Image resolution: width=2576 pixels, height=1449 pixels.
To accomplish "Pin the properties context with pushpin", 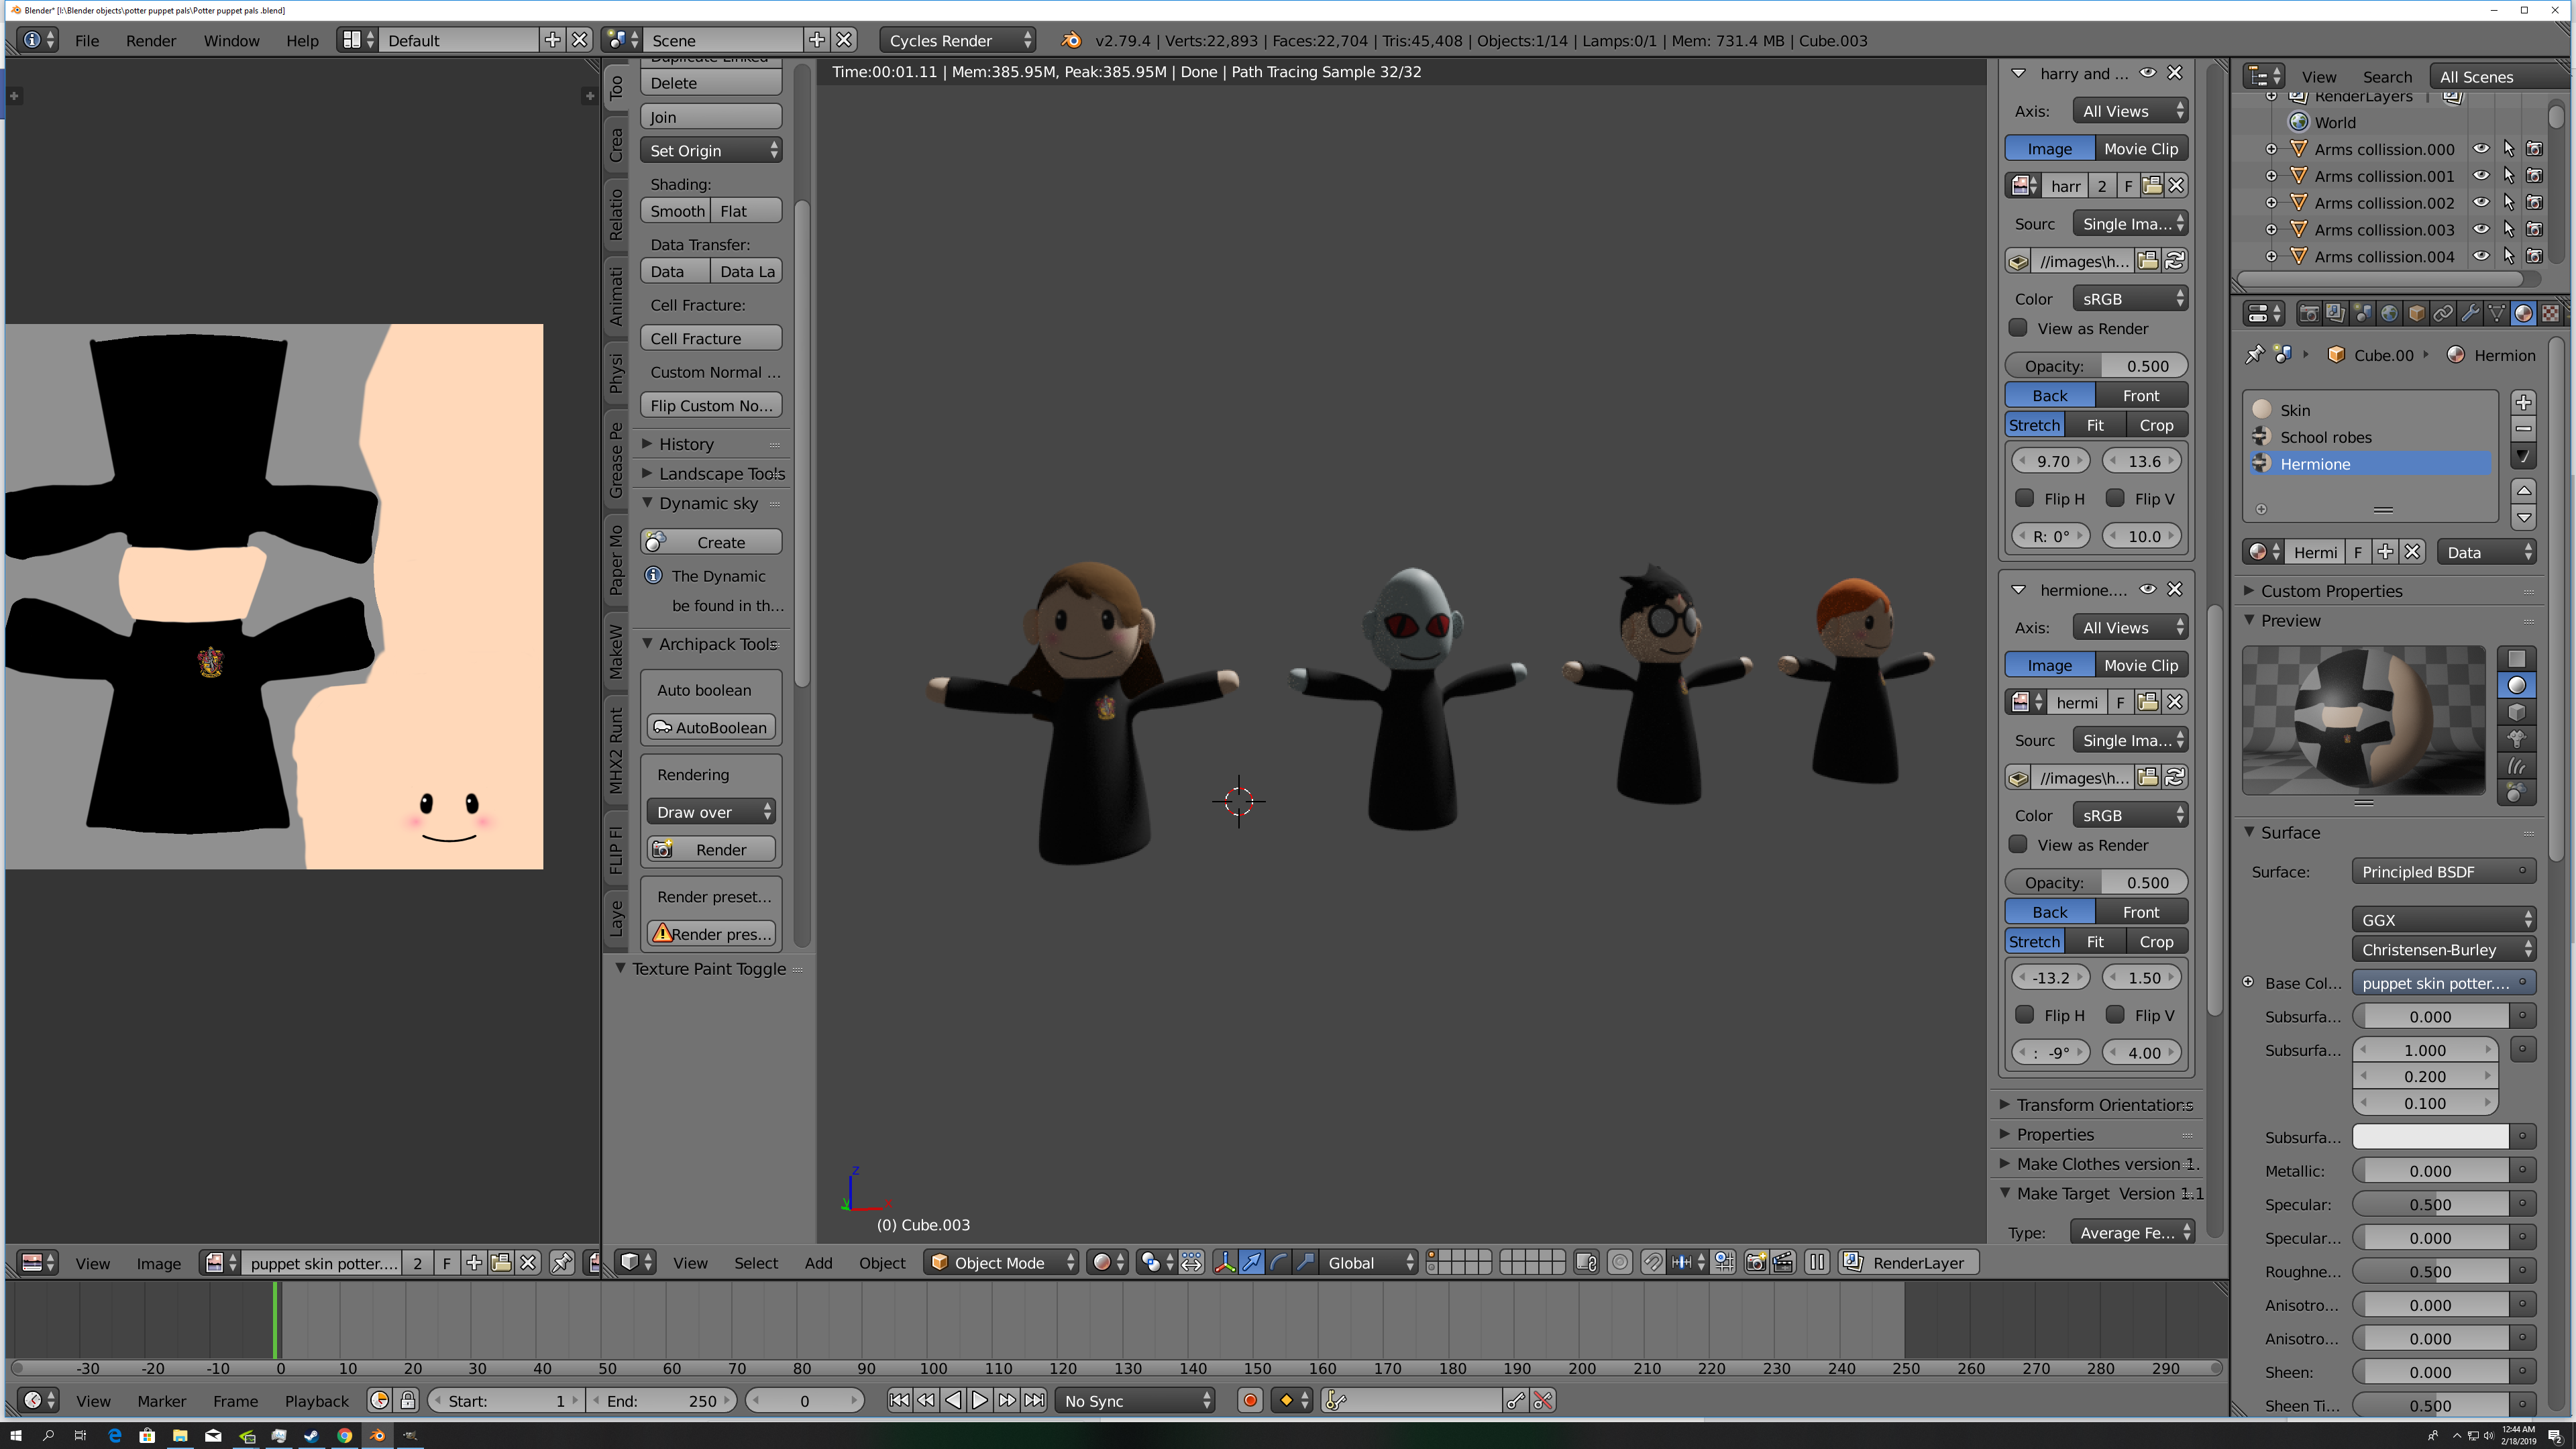I will pos(2254,355).
